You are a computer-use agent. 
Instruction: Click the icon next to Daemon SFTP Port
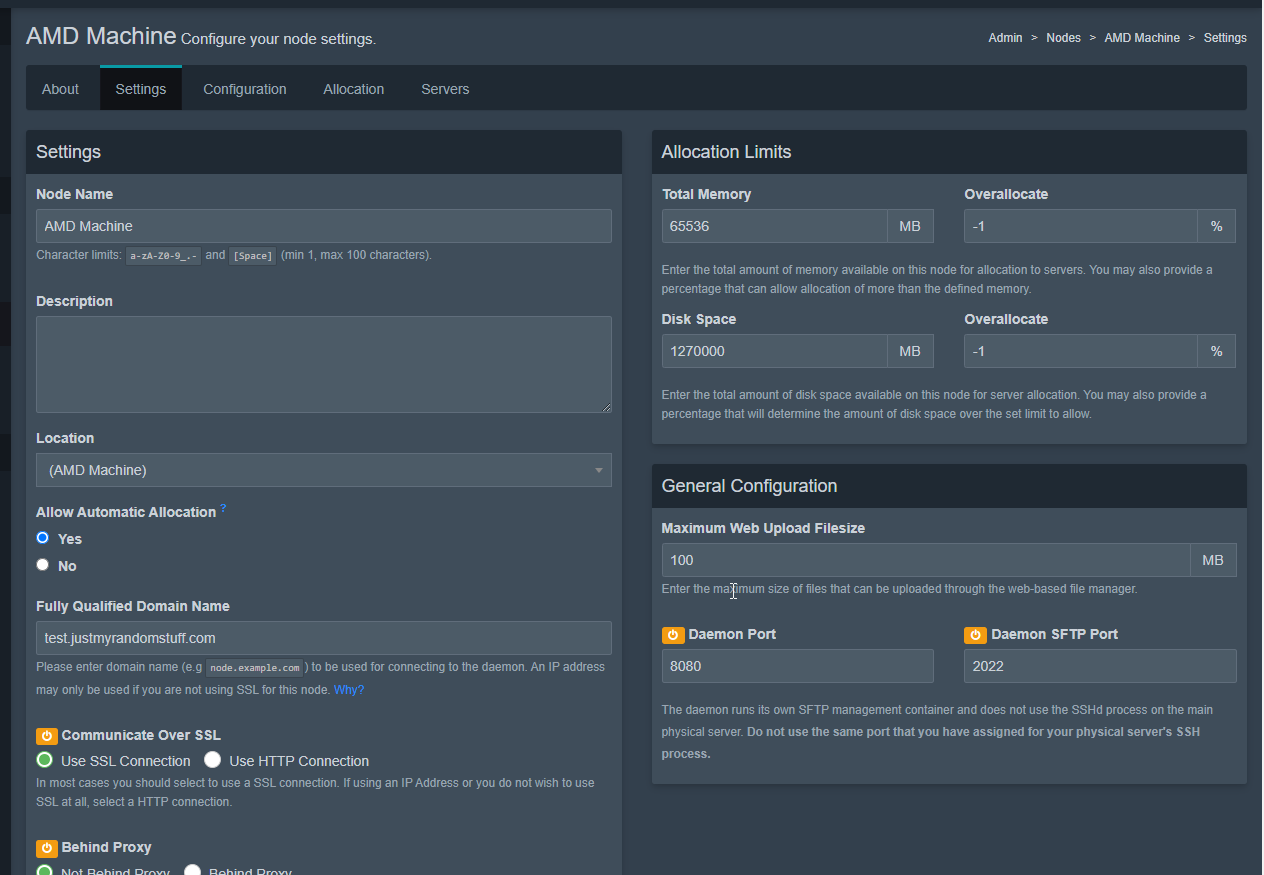pos(975,634)
